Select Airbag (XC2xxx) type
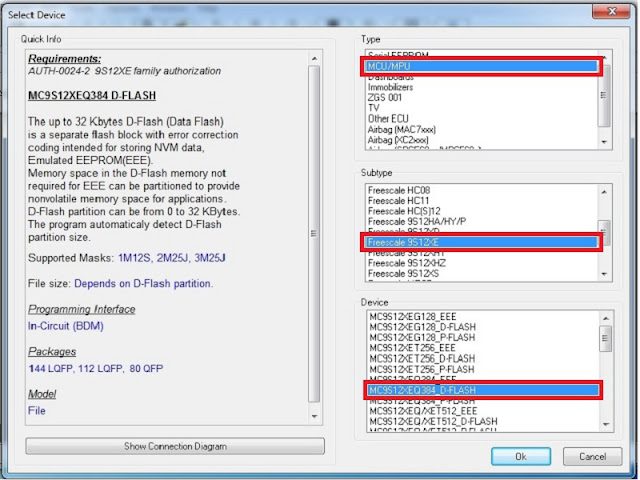Screen dimensions: 640x480 [x=398, y=140]
